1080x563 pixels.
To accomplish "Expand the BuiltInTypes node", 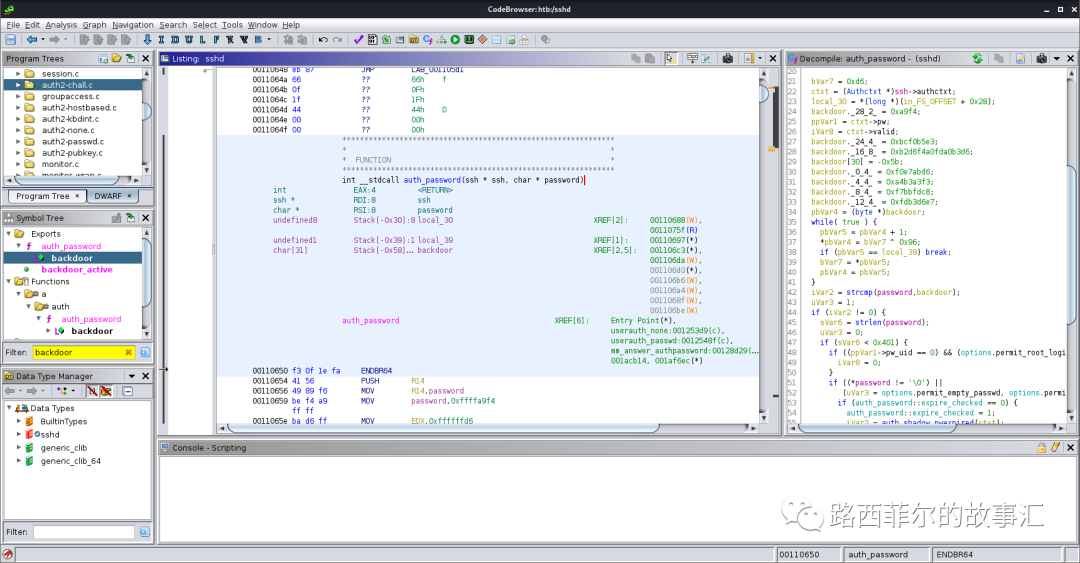I will tap(18, 422).
